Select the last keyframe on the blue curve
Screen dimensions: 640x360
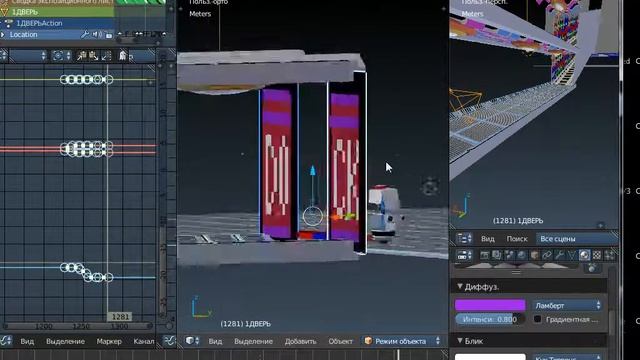point(109,278)
